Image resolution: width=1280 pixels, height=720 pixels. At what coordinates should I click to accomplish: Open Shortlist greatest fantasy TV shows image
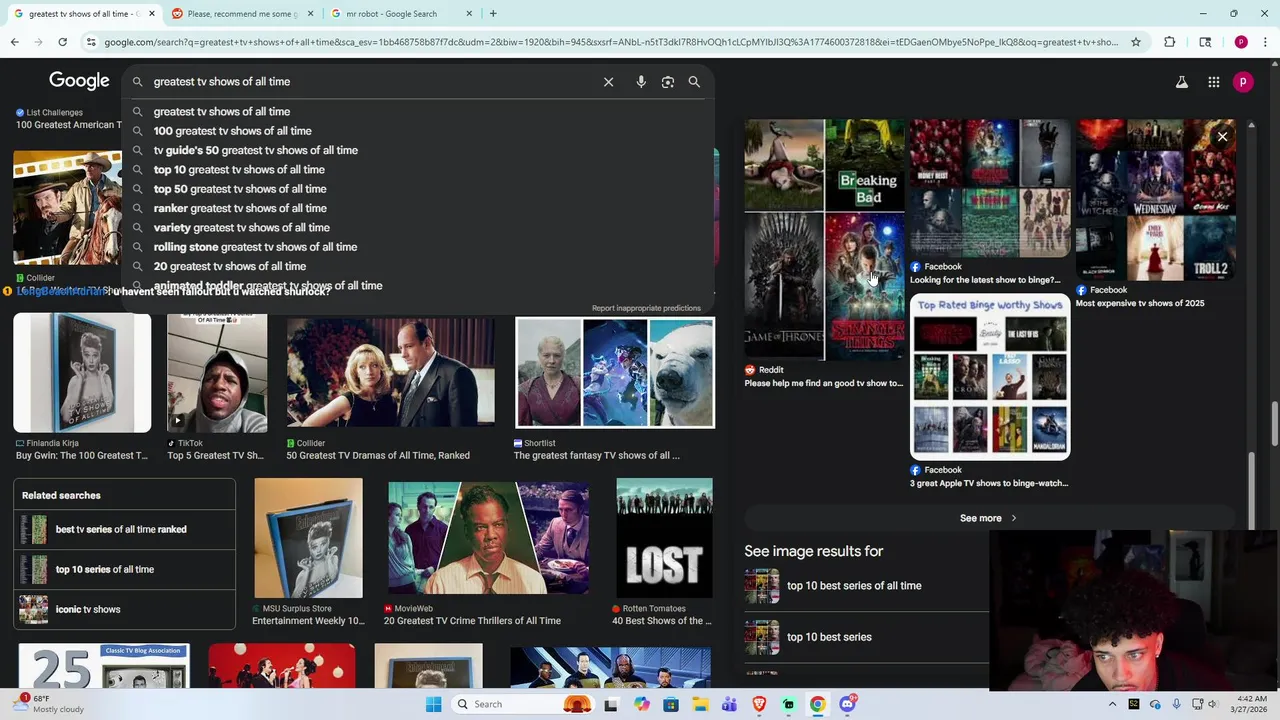point(615,372)
